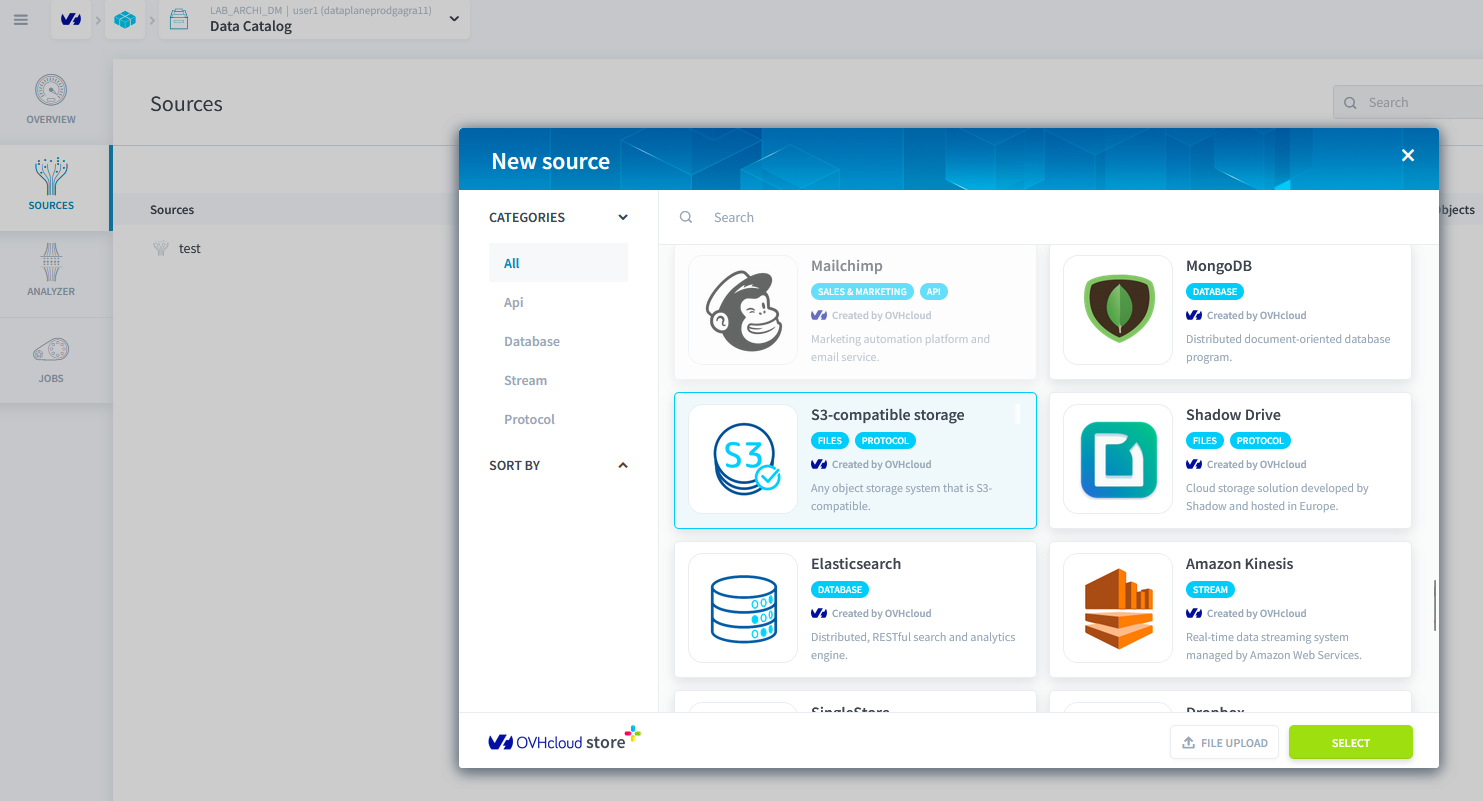Image resolution: width=1483 pixels, height=801 pixels.
Task: Select the Protocol category filter
Action: 529,419
